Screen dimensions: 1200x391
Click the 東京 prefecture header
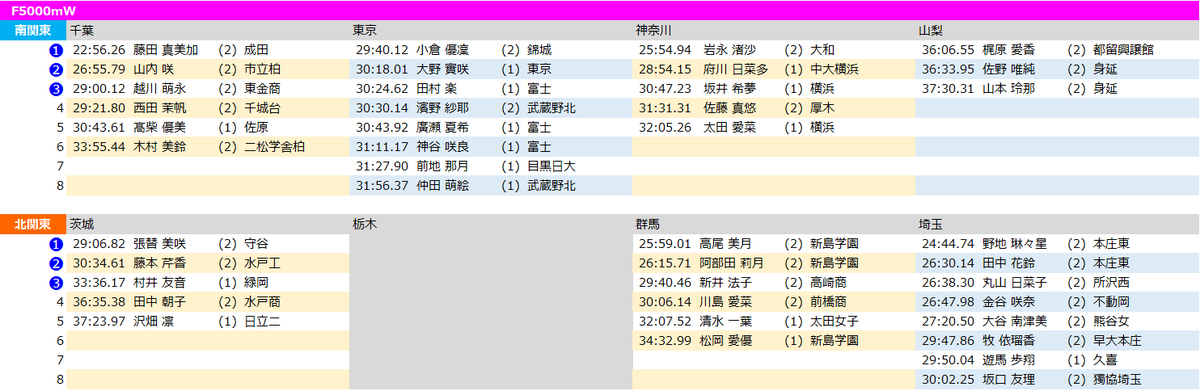365,30
